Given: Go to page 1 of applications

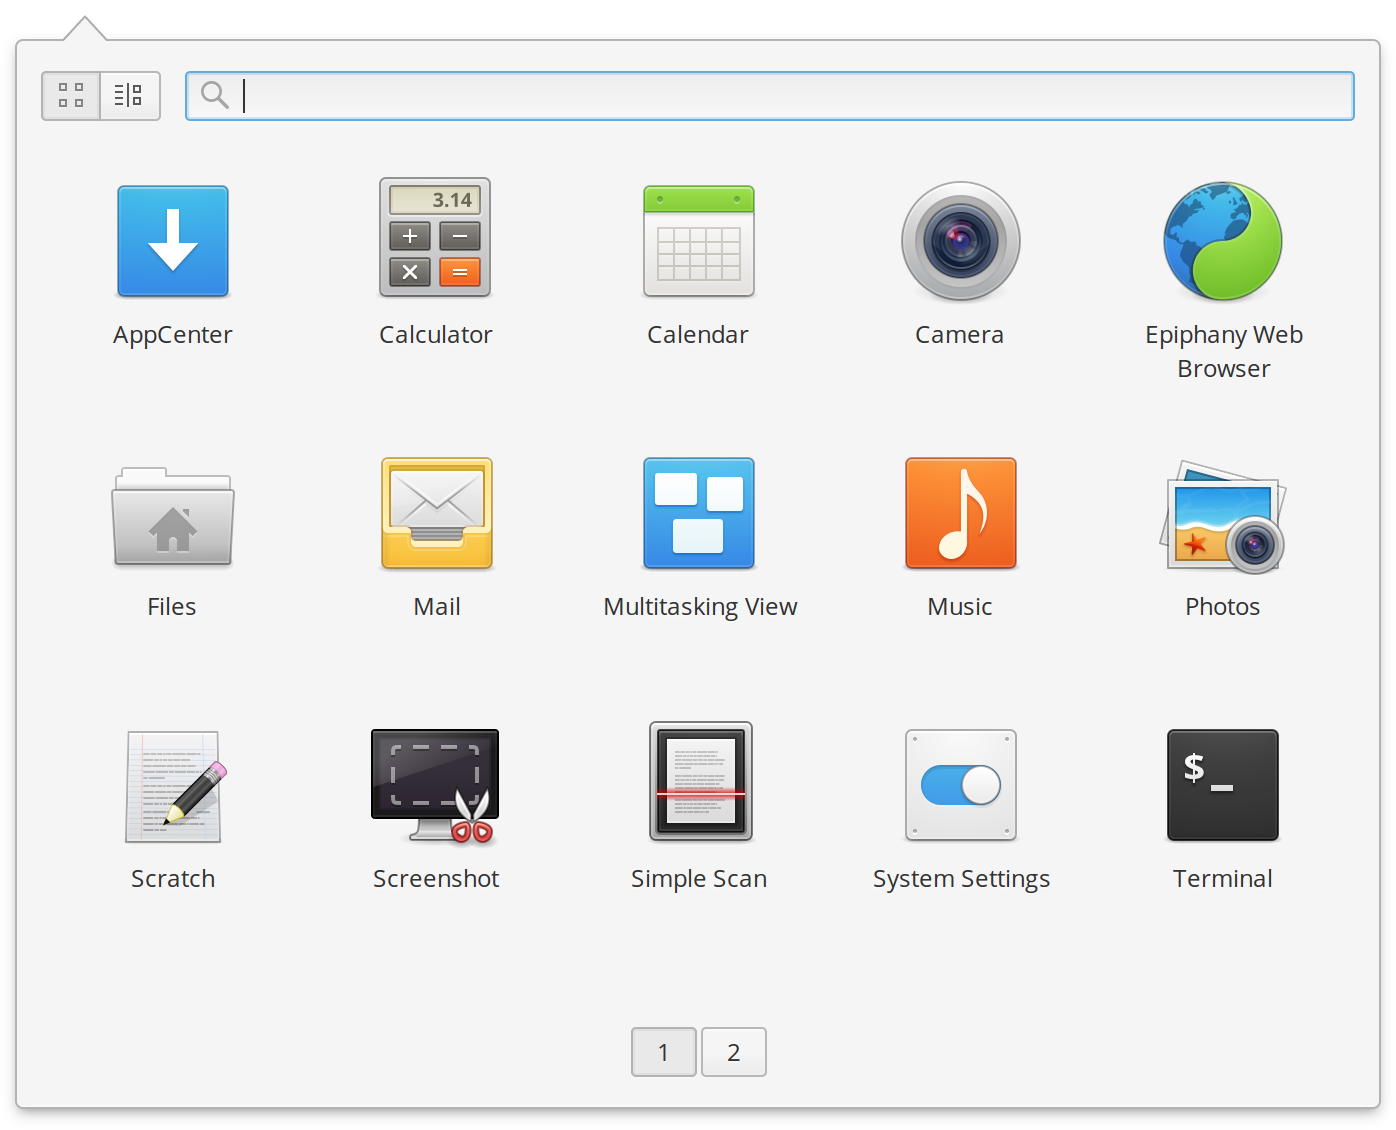Looking at the screenshot, I should 664,1052.
